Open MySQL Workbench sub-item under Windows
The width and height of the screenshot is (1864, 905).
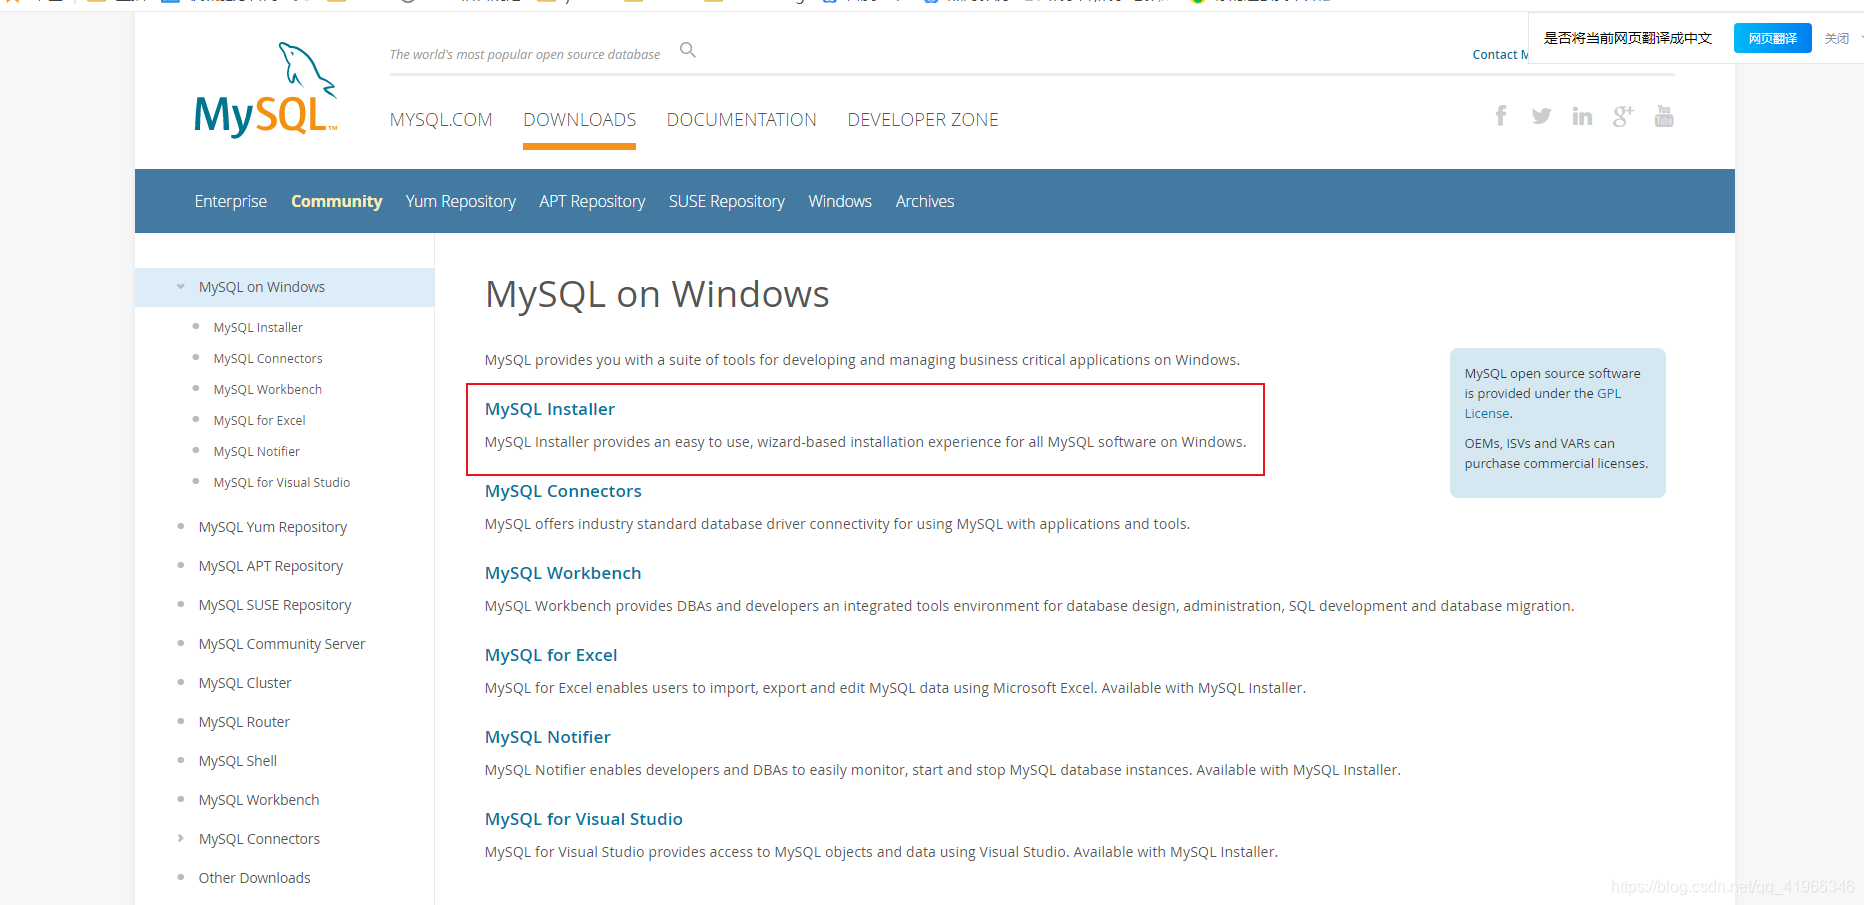point(268,389)
